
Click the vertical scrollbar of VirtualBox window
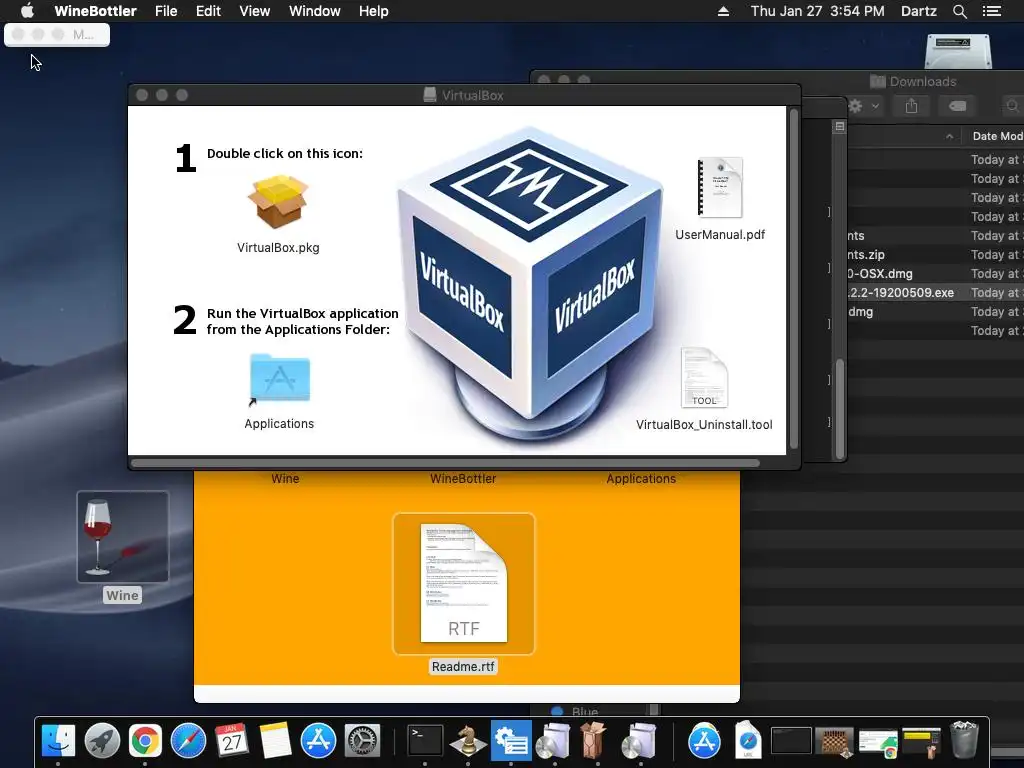(x=794, y=279)
